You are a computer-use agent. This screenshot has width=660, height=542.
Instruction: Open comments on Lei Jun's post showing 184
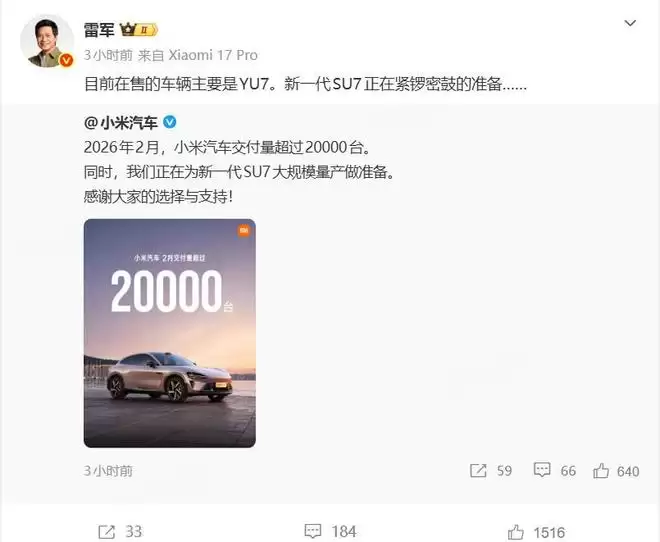point(330,531)
